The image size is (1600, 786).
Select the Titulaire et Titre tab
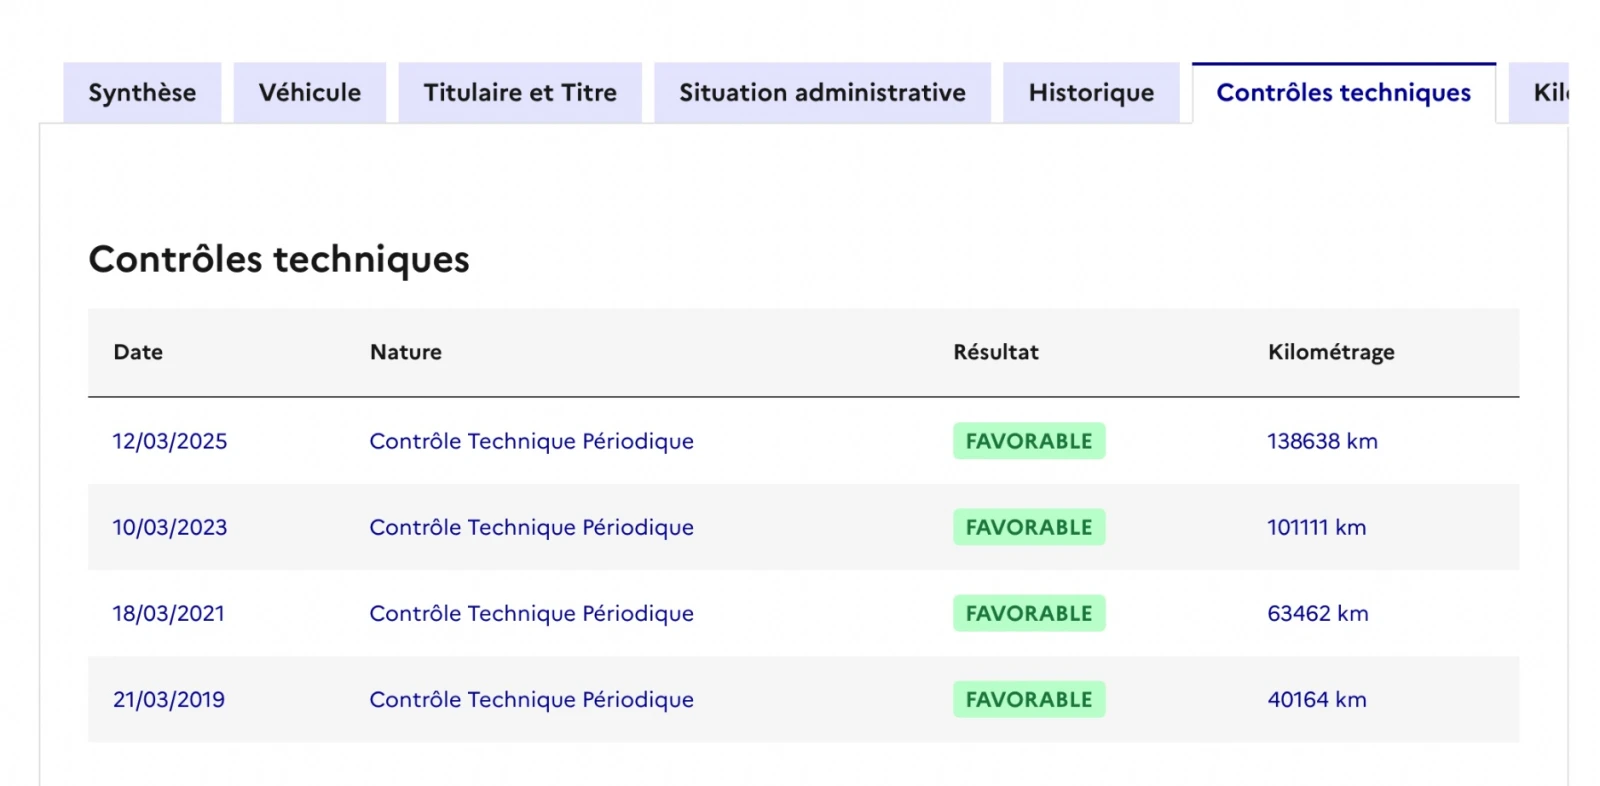520,93
